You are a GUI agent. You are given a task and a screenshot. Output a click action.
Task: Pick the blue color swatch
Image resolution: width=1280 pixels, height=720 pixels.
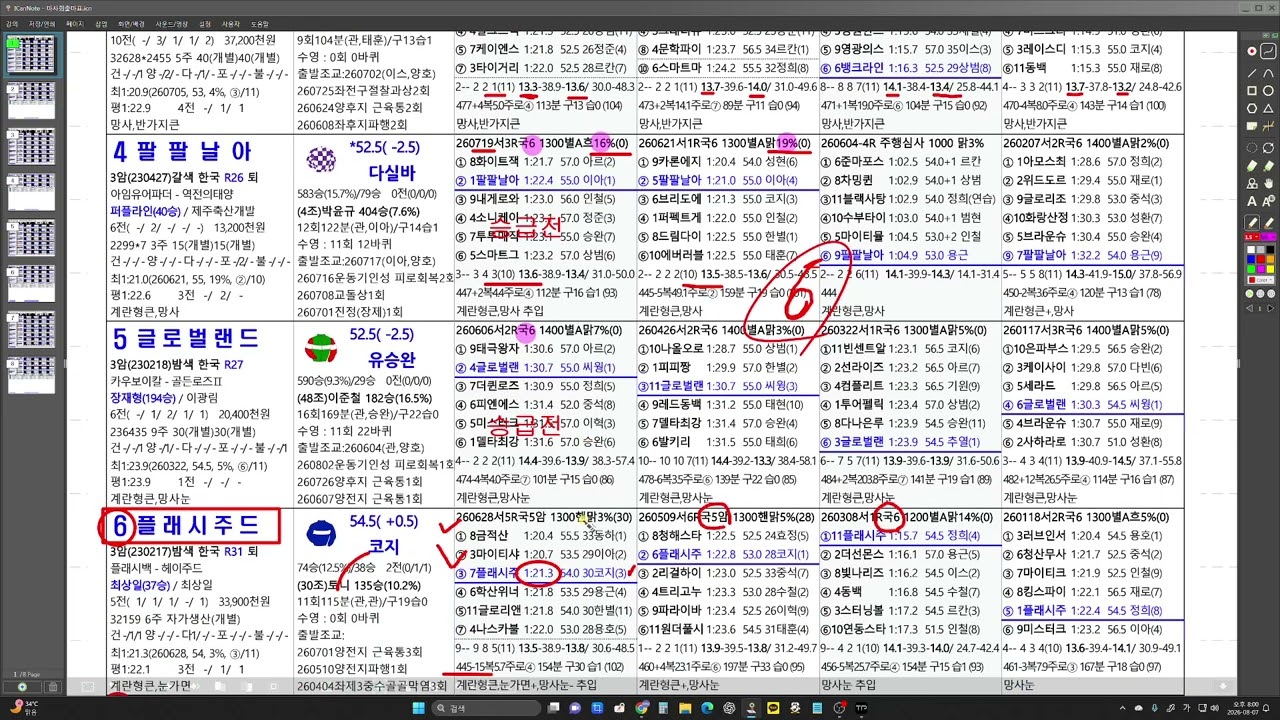[x=1251, y=258]
